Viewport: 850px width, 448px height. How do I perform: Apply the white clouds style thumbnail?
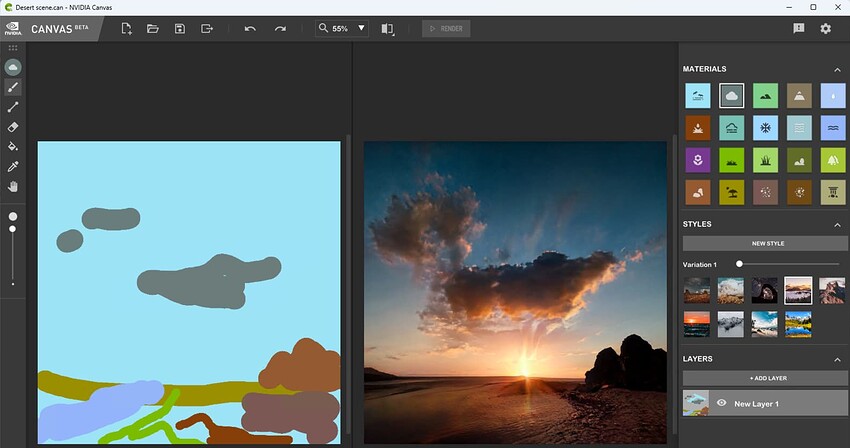(x=731, y=290)
